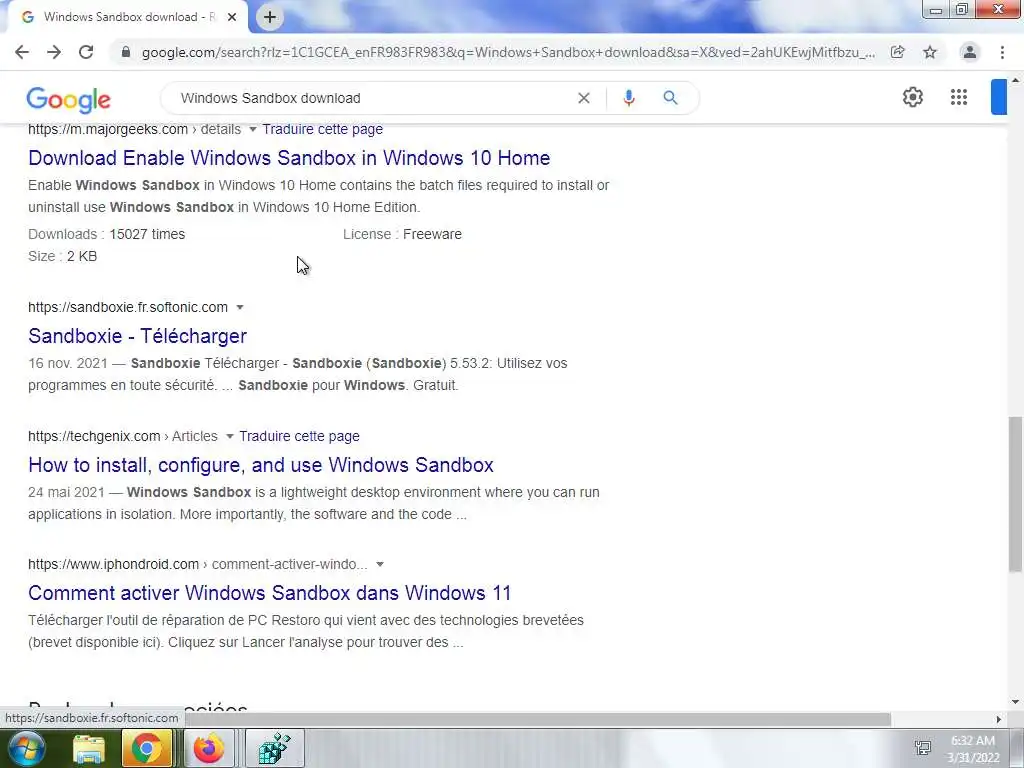Screen dimensions: 1024x768
Task: Click Traduire cette page for majorgeeks result
Action: 323,129
